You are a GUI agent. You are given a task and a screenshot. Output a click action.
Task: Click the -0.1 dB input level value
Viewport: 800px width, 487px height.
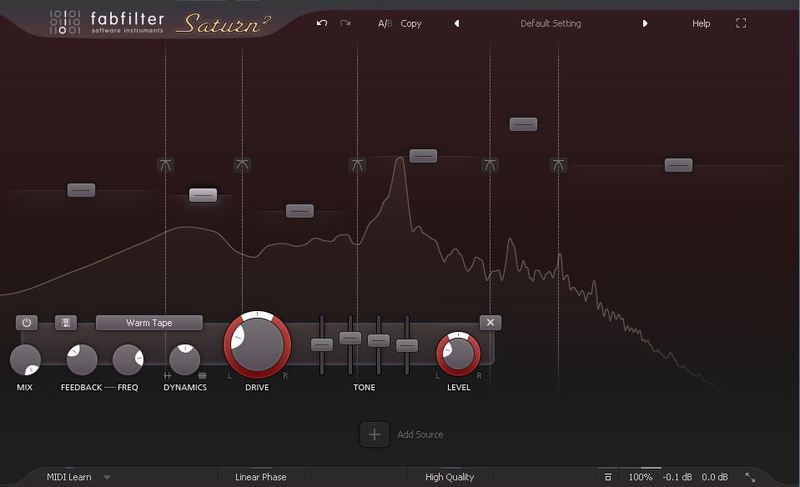tap(677, 477)
